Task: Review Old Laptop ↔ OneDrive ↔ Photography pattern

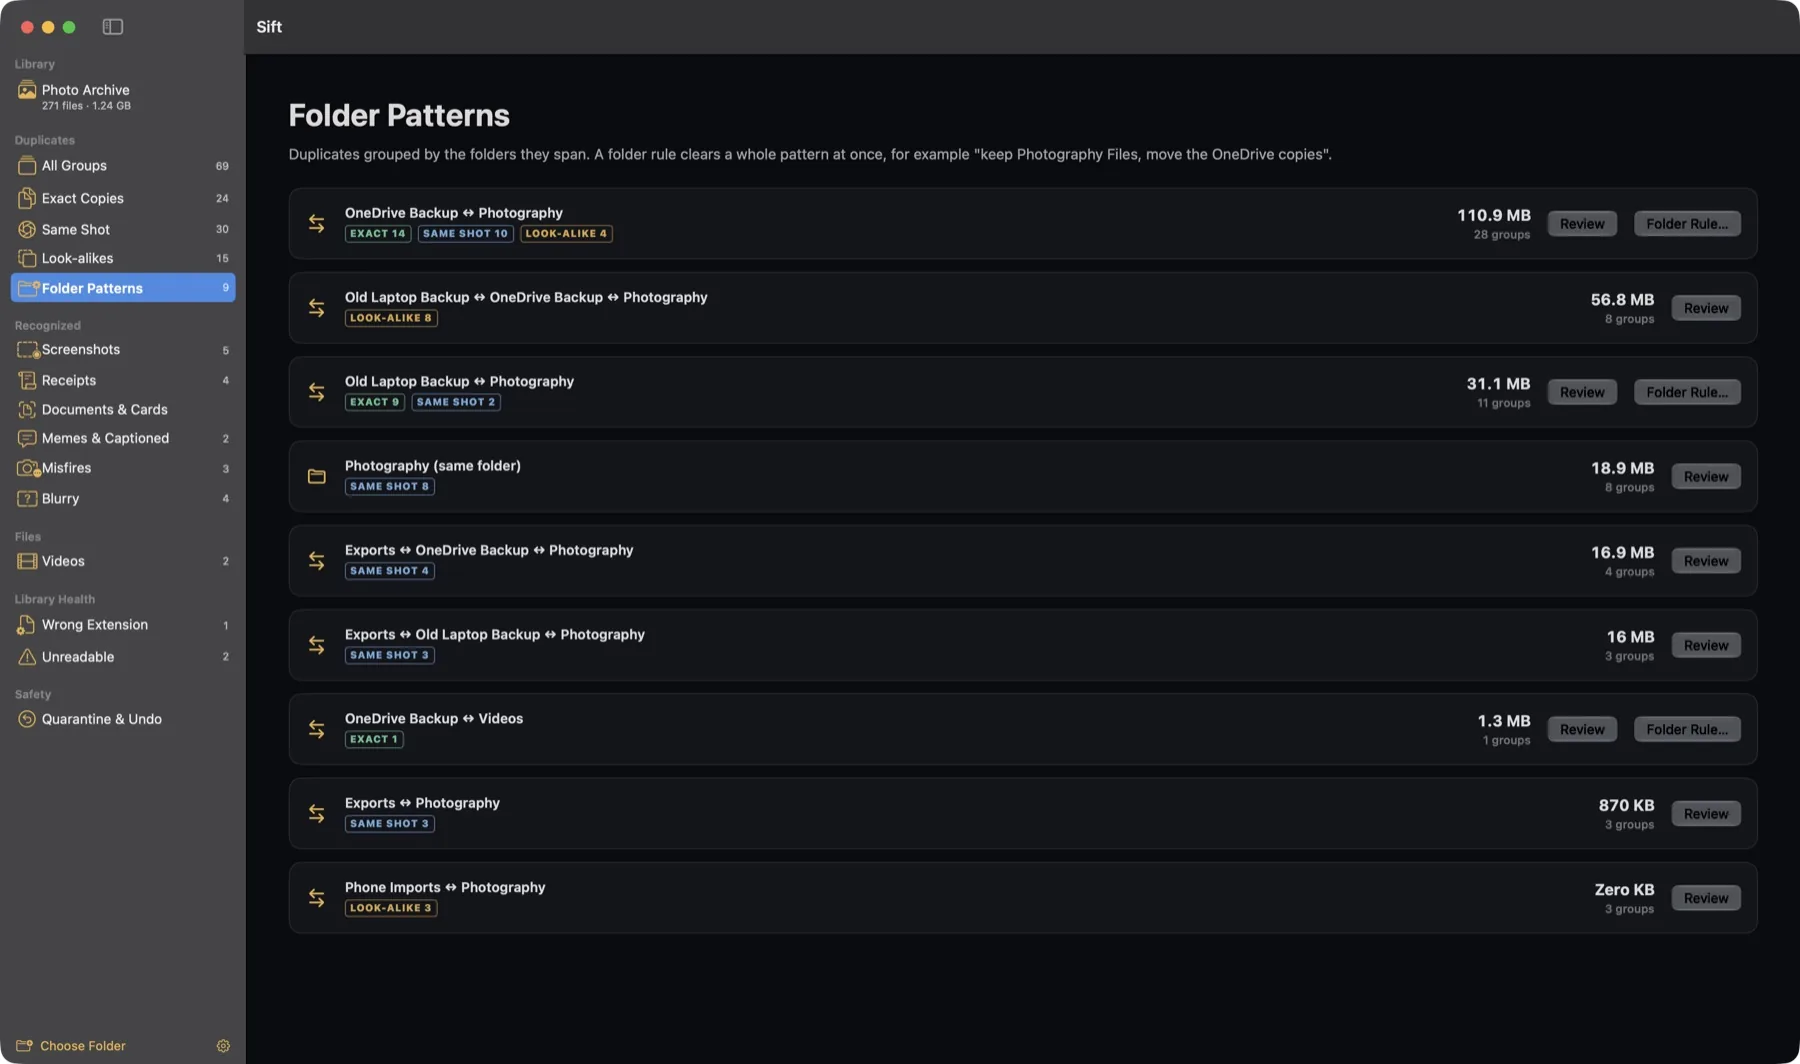Action: pos(1706,308)
